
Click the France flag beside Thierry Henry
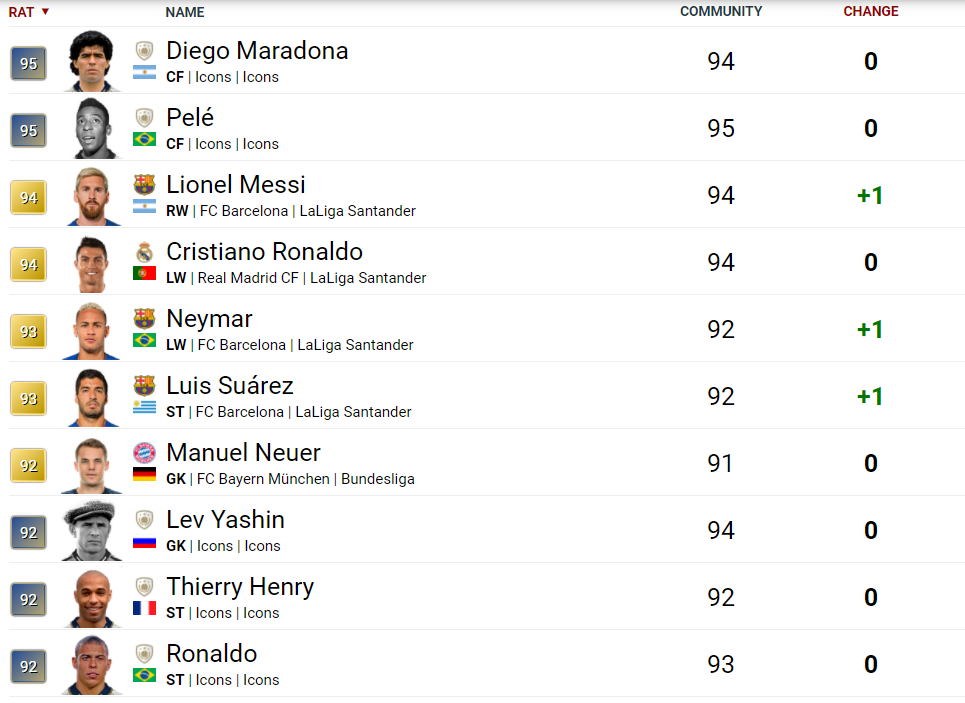point(144,608)
